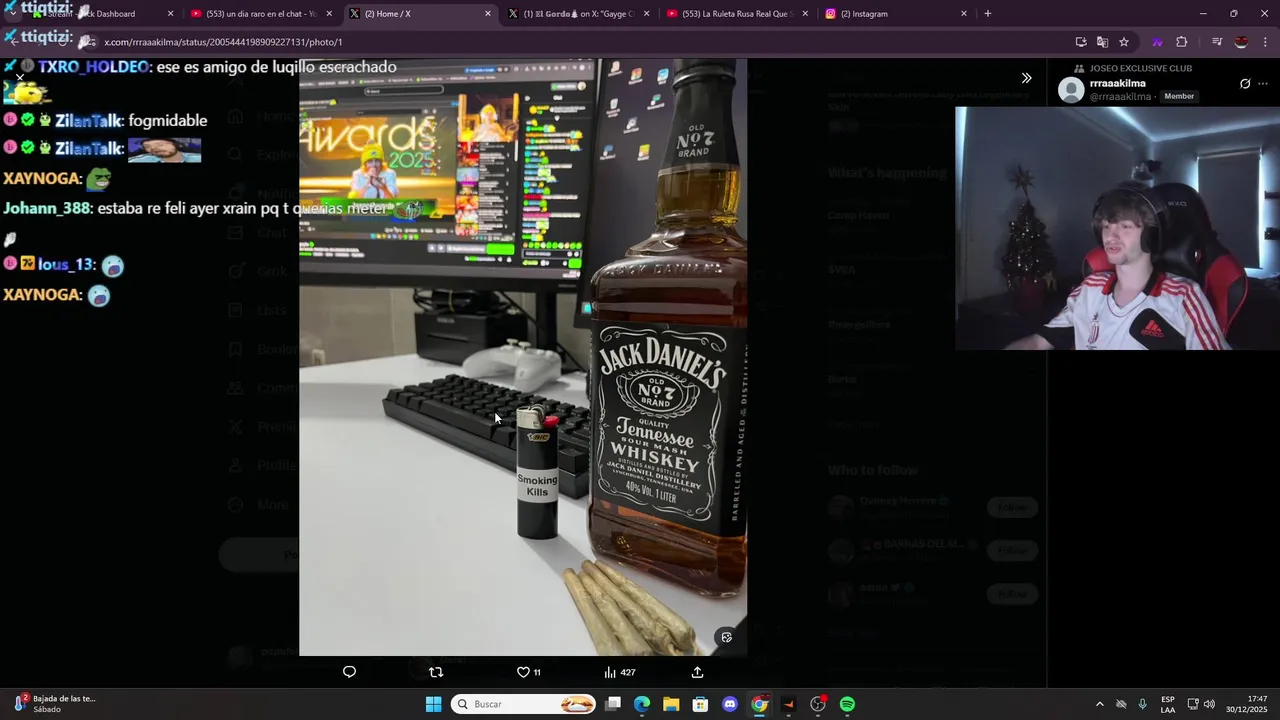Close the Home / X tab
The width and height of the screenshot is (1280, 720).
(x=488, y=14)
